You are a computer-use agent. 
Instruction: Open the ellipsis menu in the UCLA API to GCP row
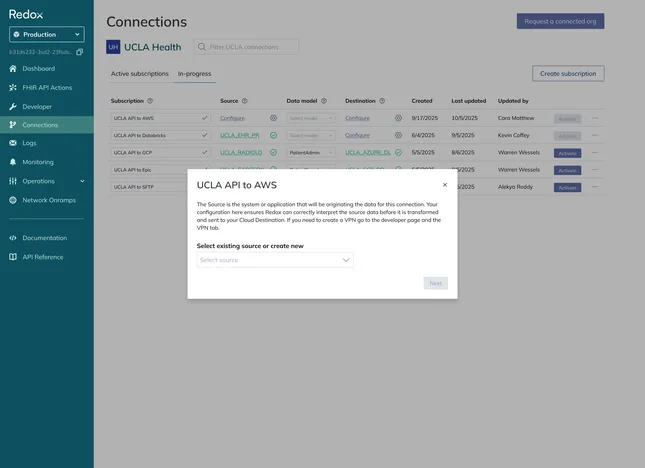595,153
